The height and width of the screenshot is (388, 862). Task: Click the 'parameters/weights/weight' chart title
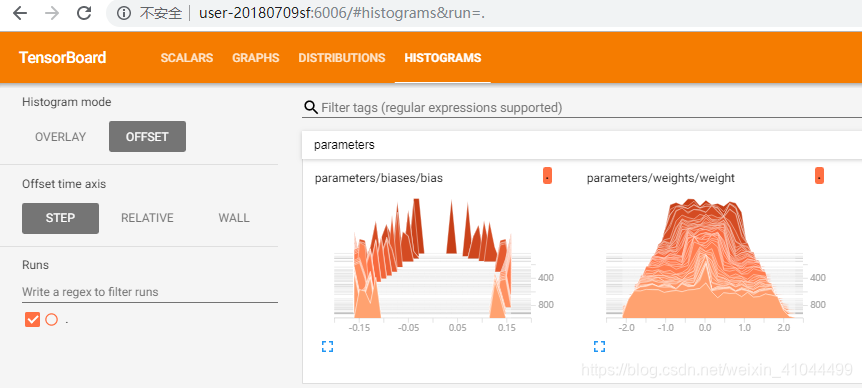tap(661, 178)
